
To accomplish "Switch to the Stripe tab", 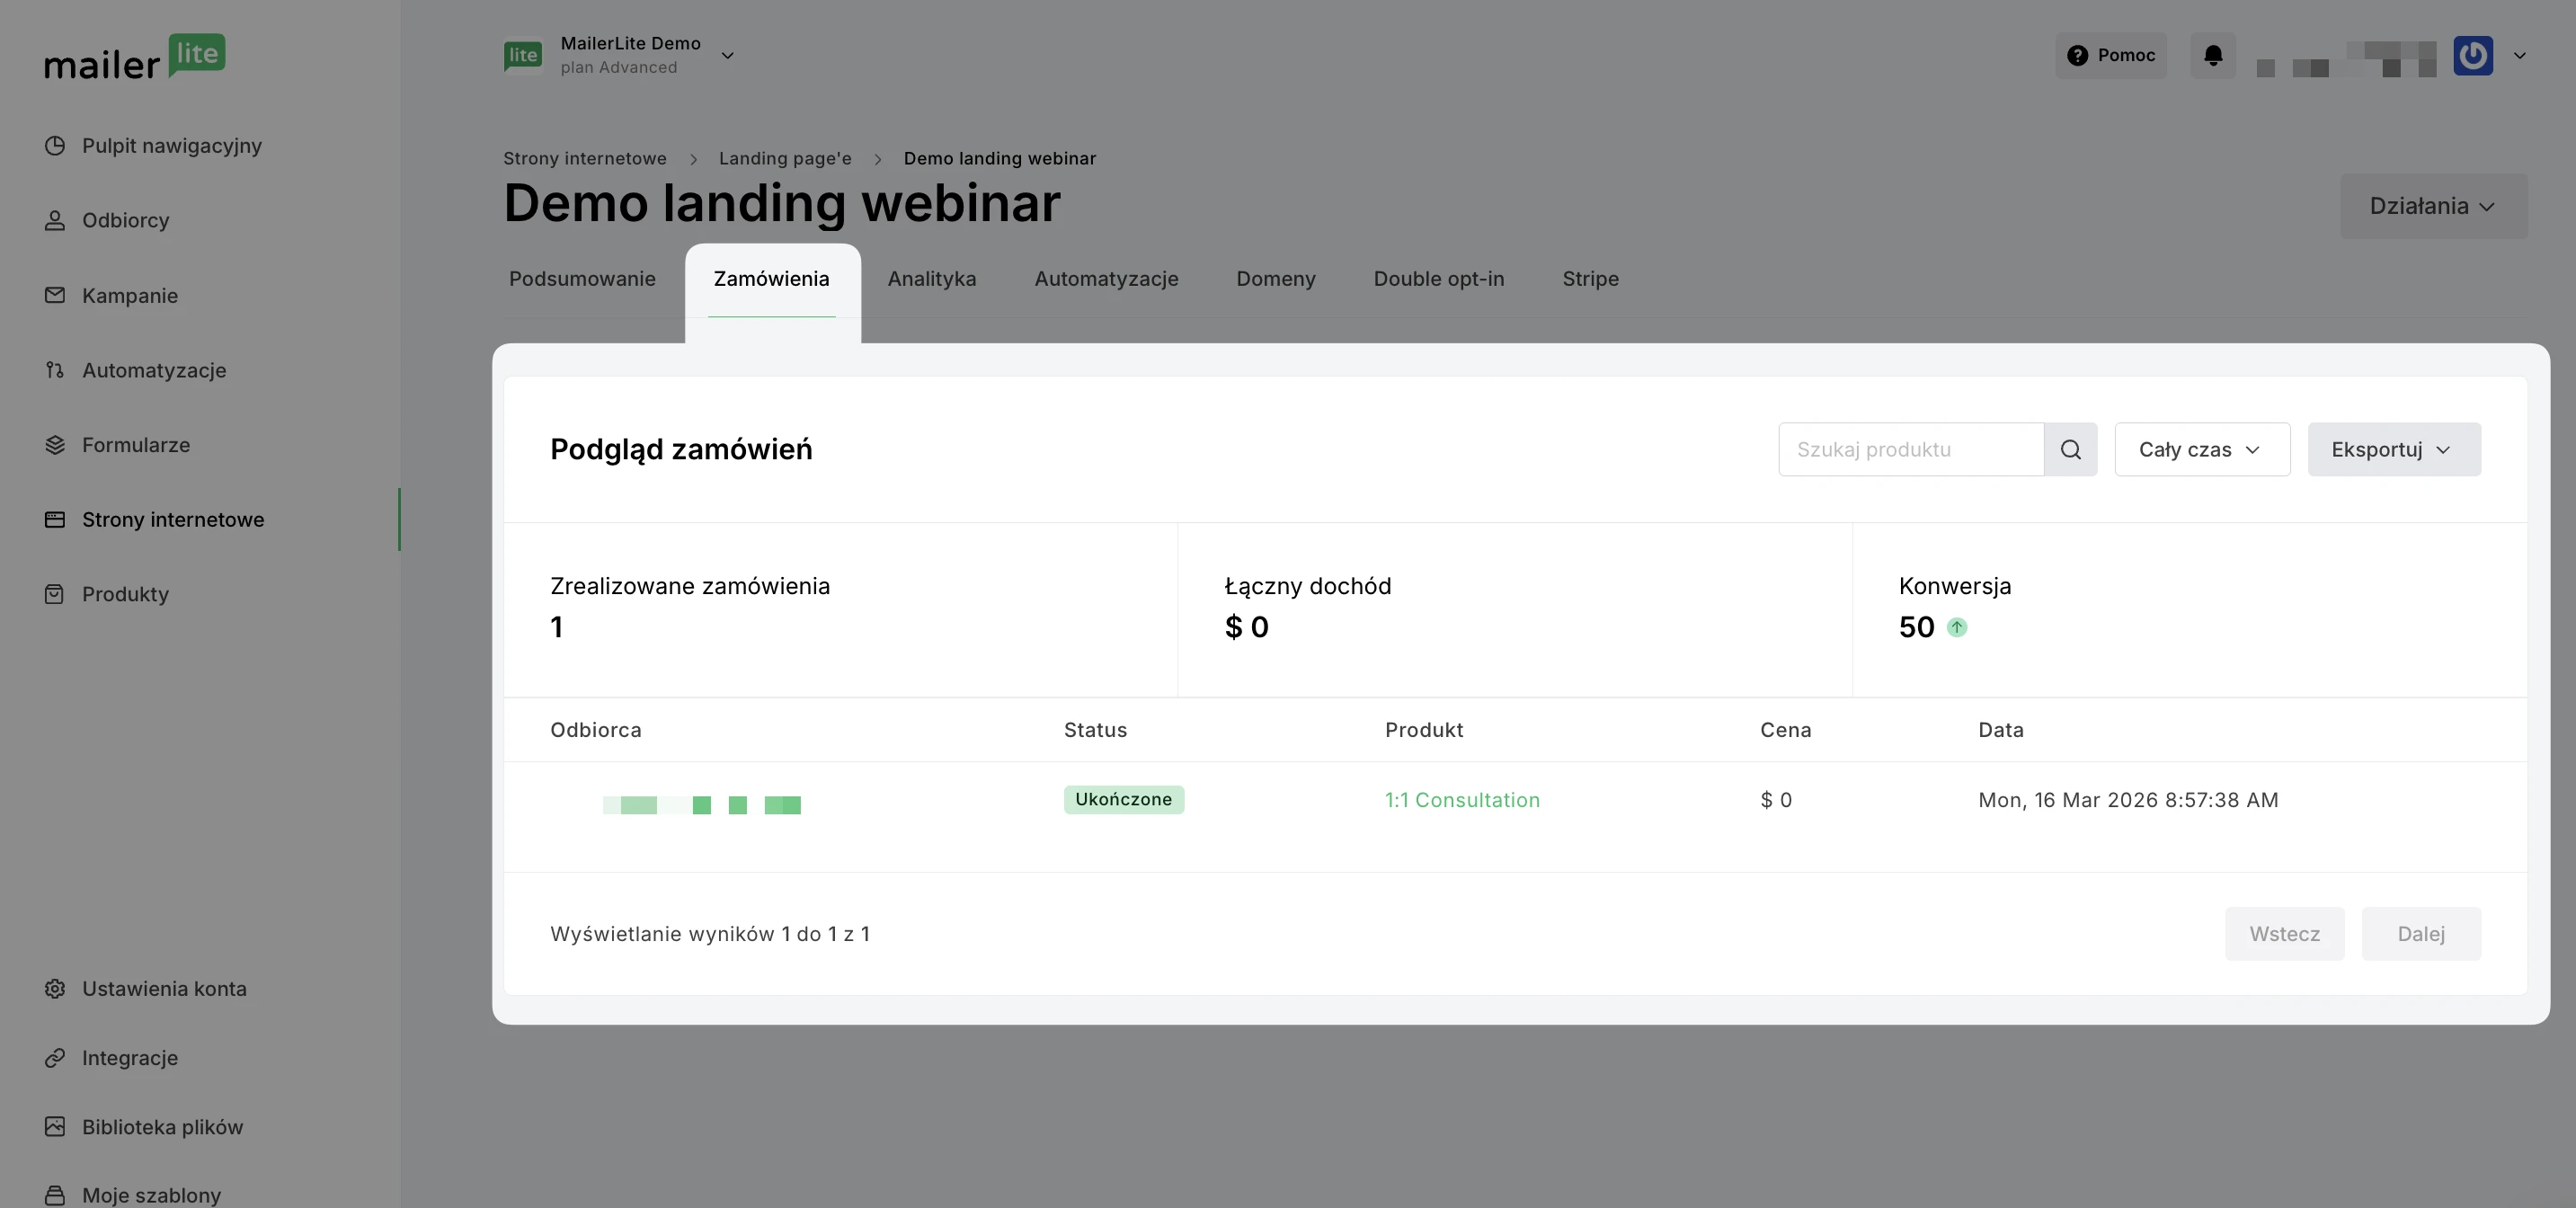I will [1590, 279].
